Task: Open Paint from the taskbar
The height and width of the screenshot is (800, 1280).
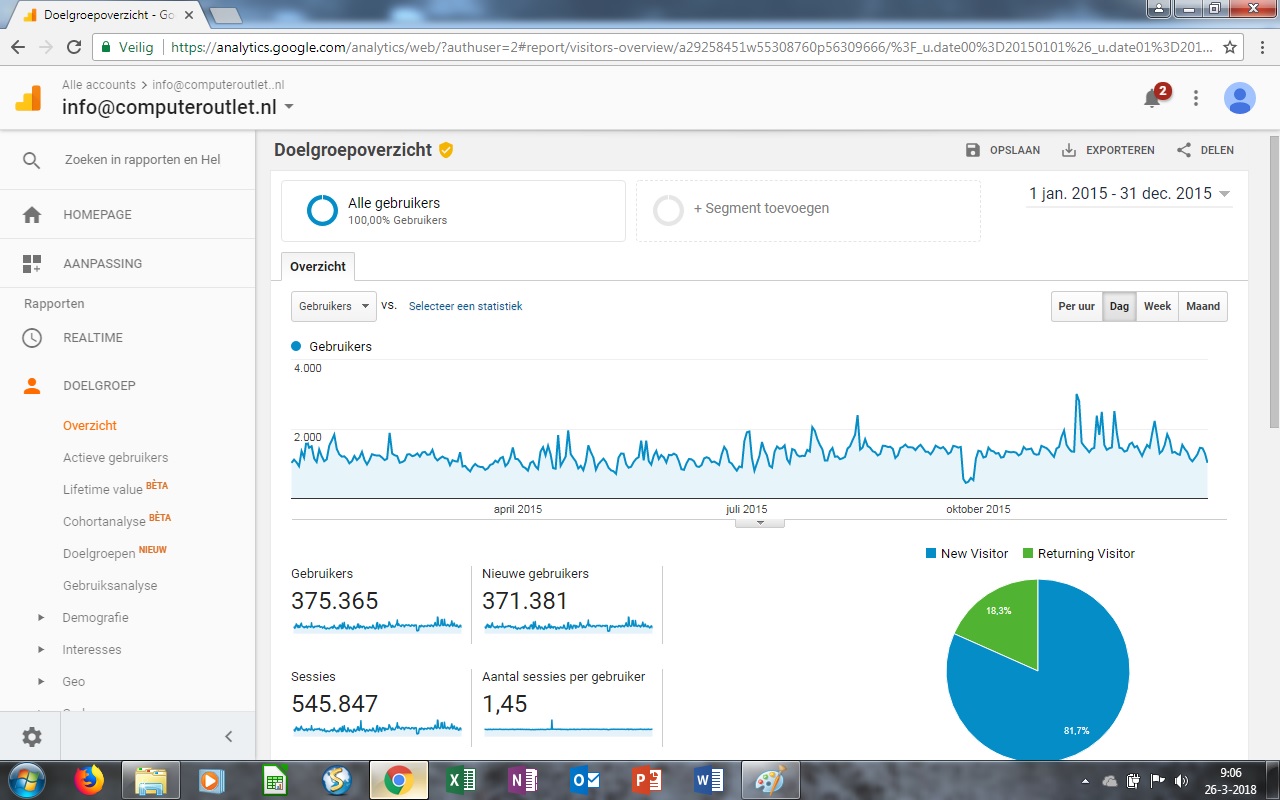Action: [770, 780]
